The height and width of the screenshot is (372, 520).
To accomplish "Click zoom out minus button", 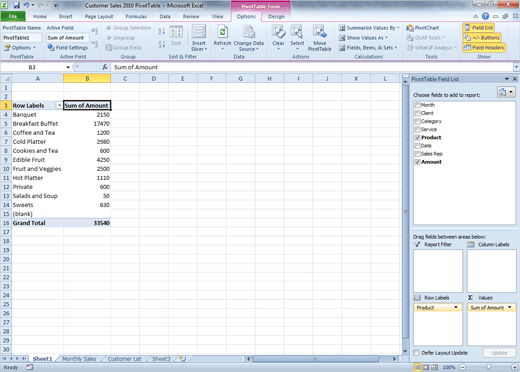I will (463, 367).
